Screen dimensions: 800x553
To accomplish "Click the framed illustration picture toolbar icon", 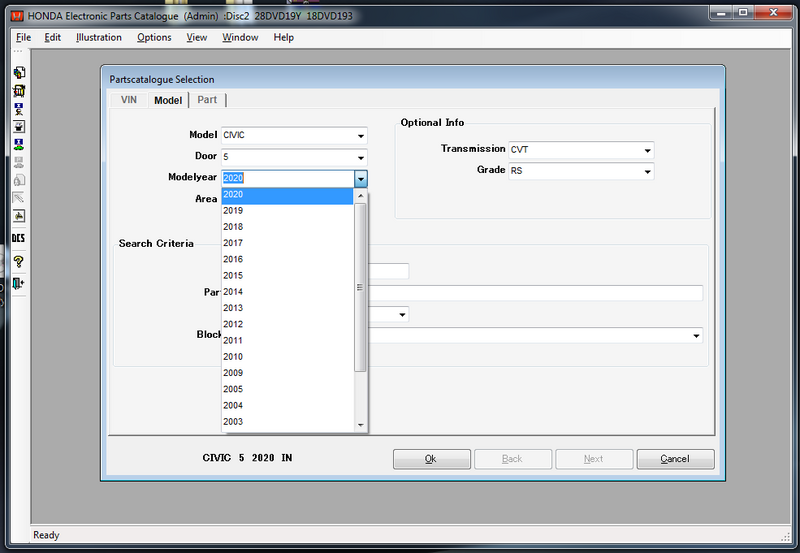I will coord(18,216).
